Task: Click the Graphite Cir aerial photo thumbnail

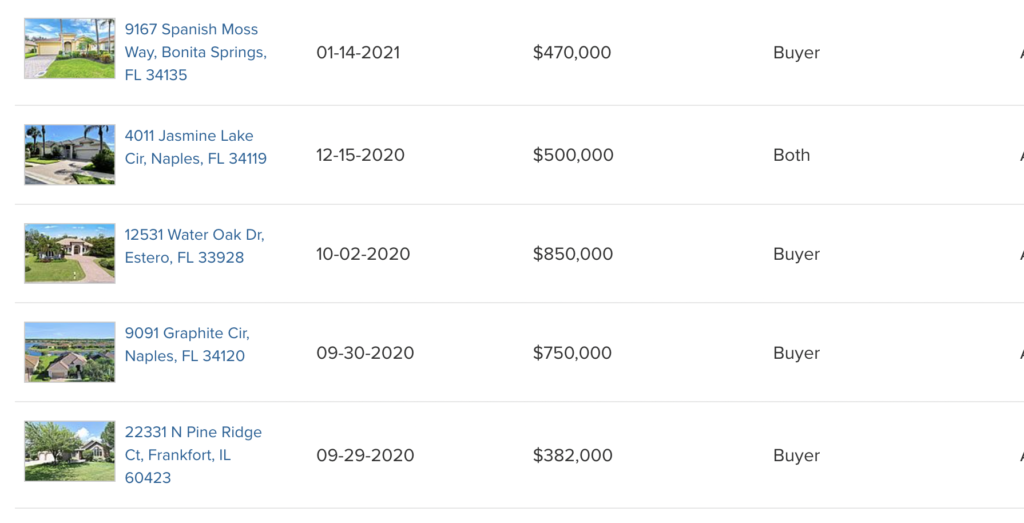Action: [x=69, y=352]
